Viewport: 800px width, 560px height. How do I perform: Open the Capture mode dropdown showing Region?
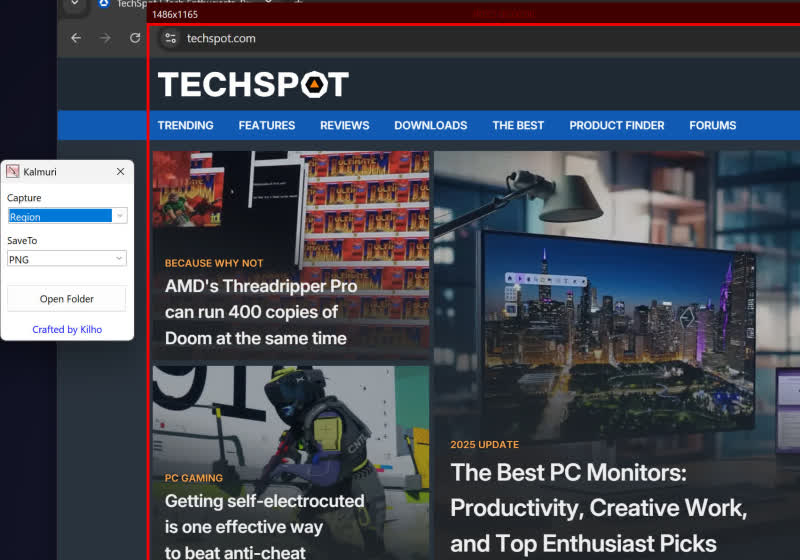pos(67,216)
